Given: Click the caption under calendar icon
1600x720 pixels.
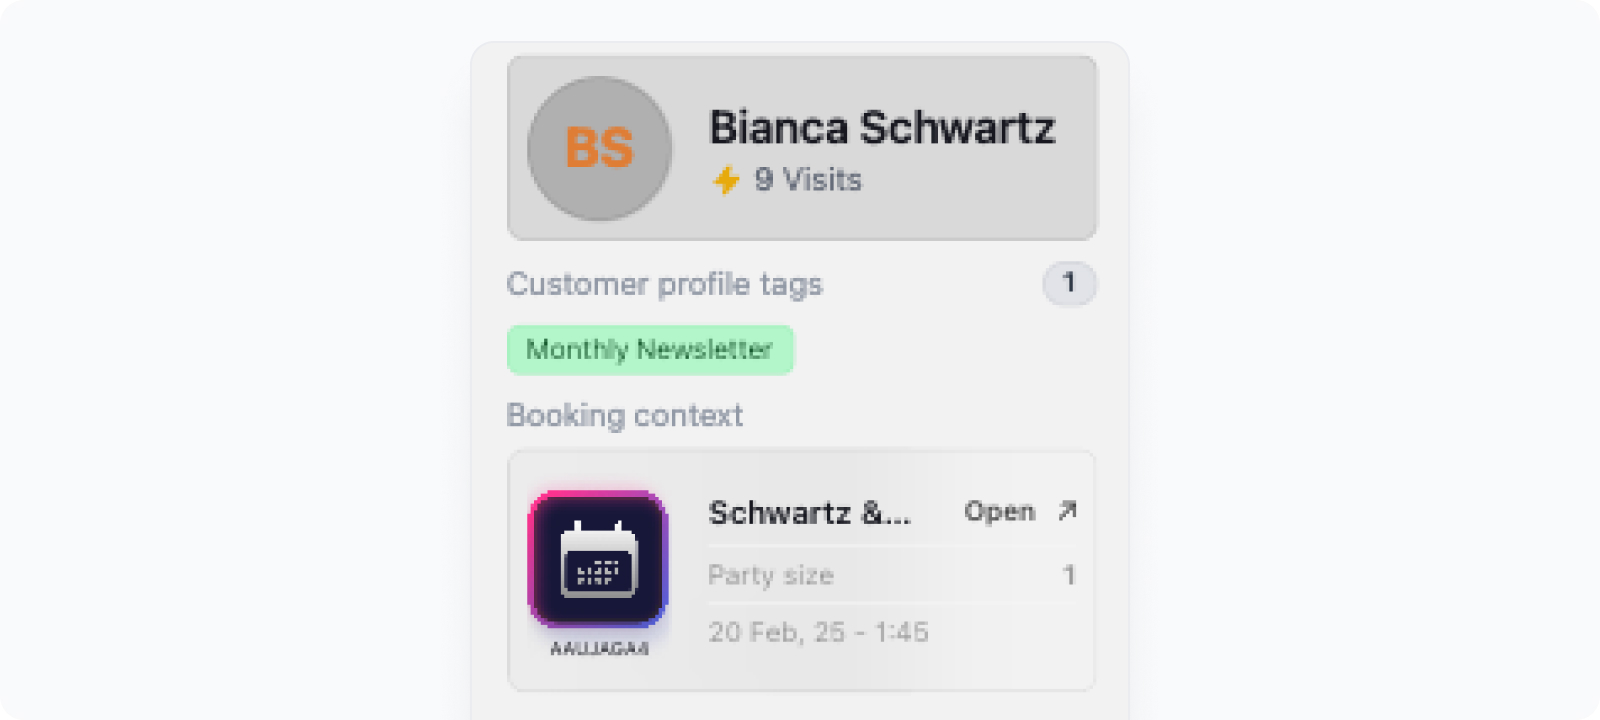Looking at the screenshot, I should pyautogui.click(x=599, y=648).
